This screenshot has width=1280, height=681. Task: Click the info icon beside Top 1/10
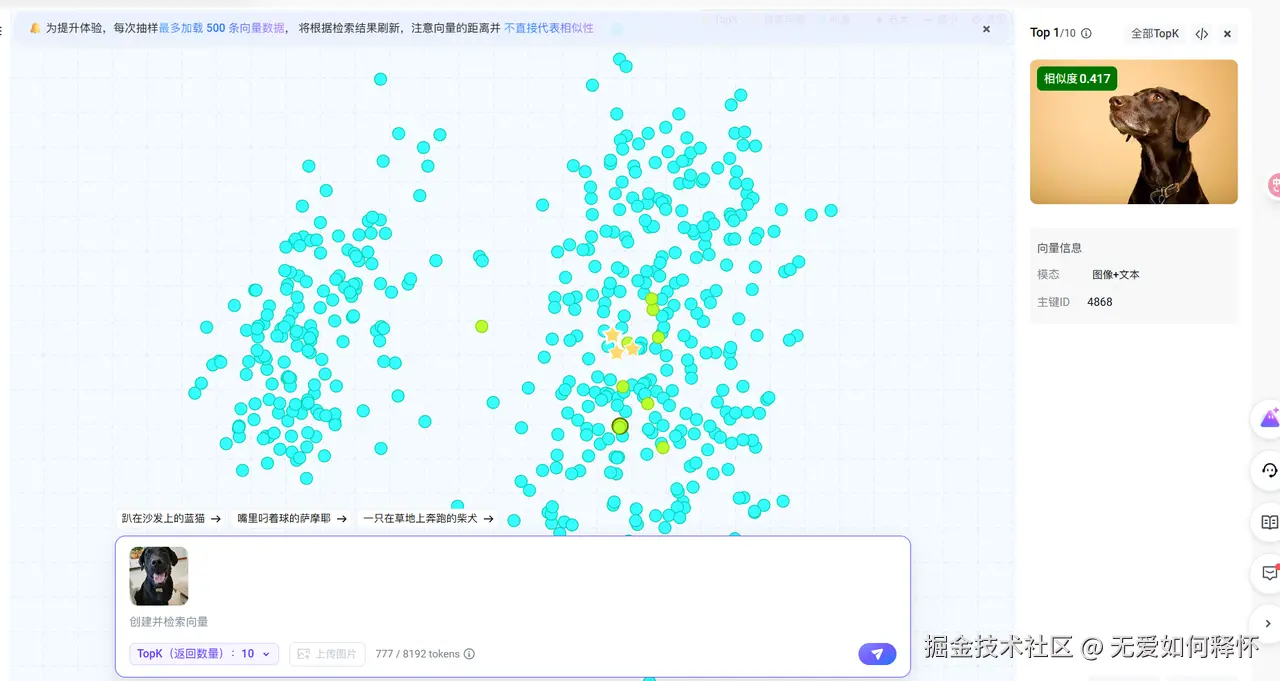[x=1086, y=33]
